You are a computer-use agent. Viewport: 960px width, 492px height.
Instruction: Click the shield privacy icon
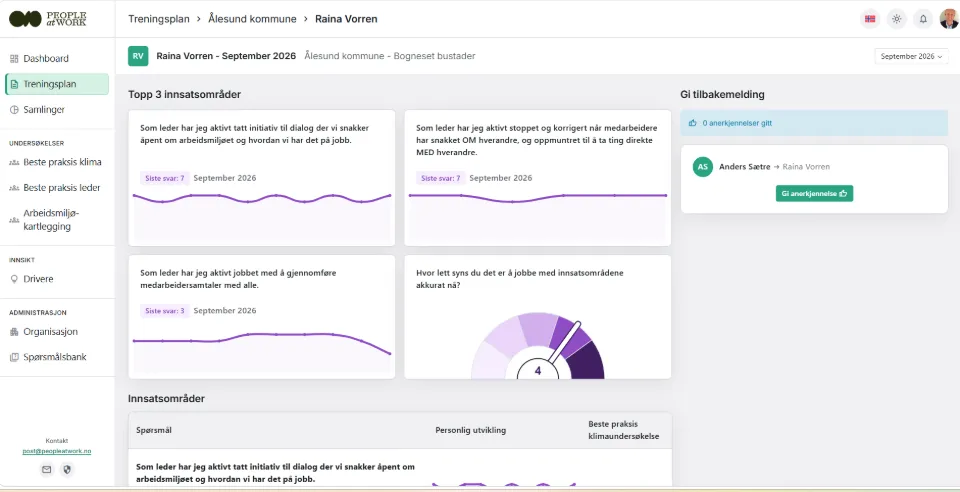(x=67, y=469)
